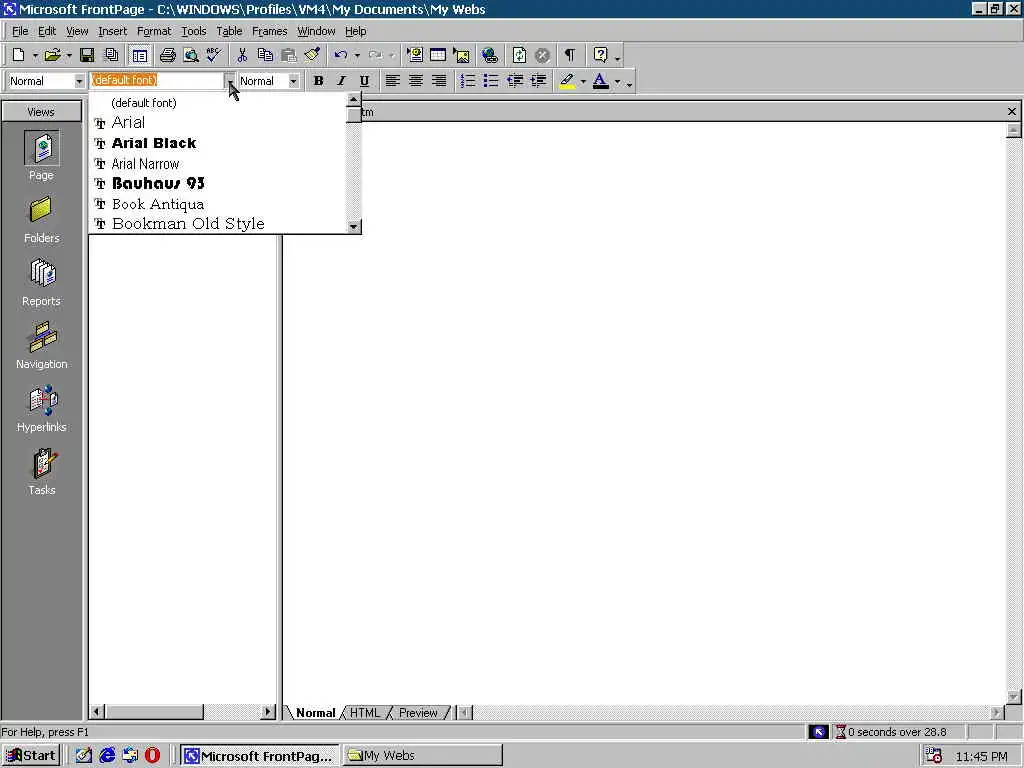This screenshot has width=1024, height=768.
Task: Select the Format Painter brush
Action: point(312,56)
